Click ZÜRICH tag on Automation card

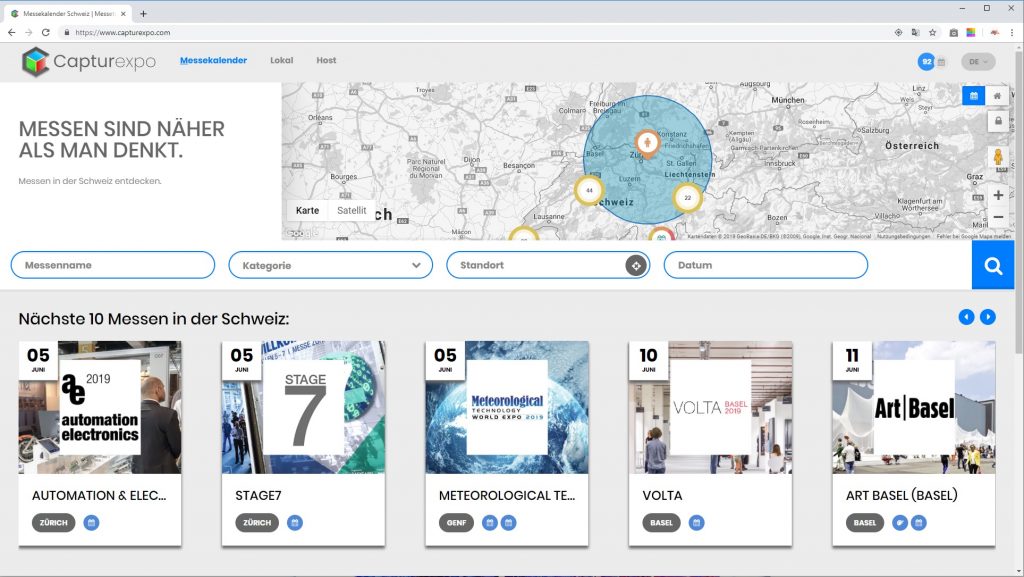pyautogui.click(x=54, y=523)
